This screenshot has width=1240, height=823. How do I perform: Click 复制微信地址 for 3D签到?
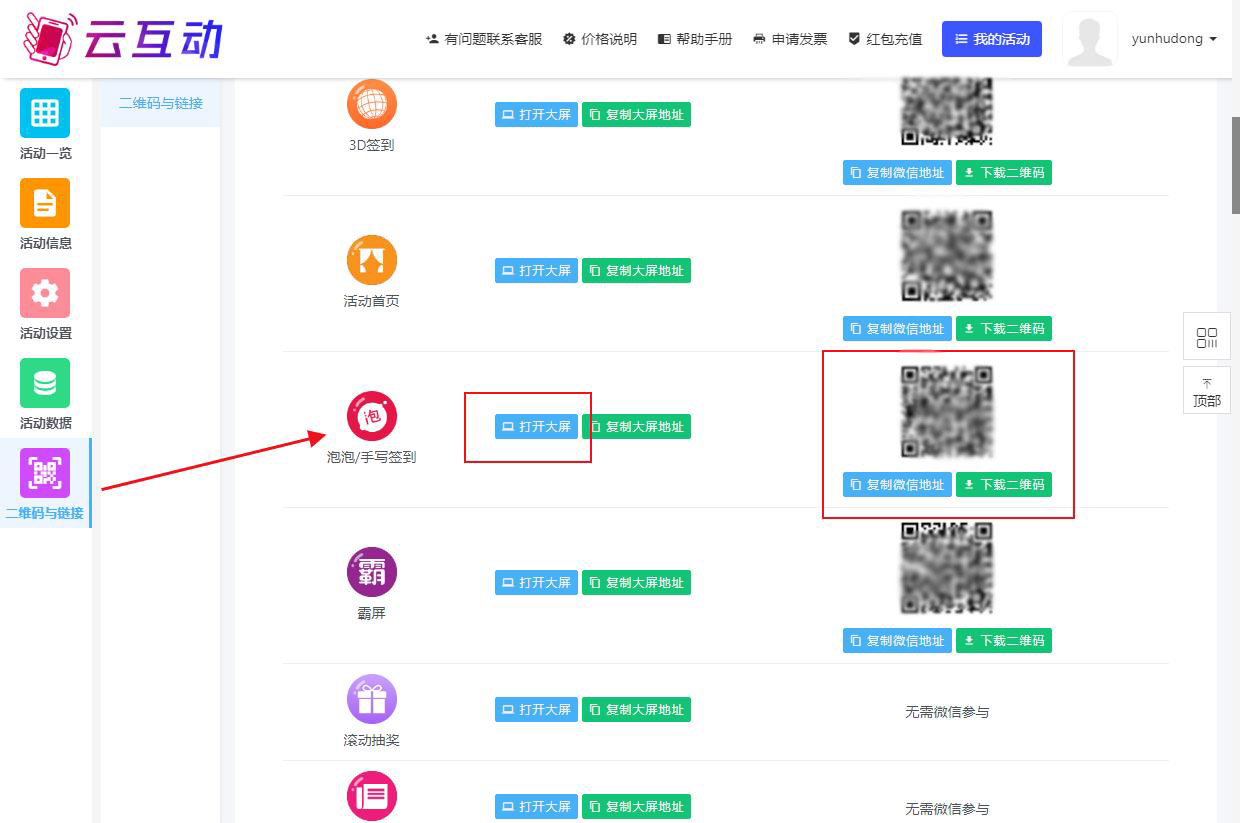[x=897, y=173]
